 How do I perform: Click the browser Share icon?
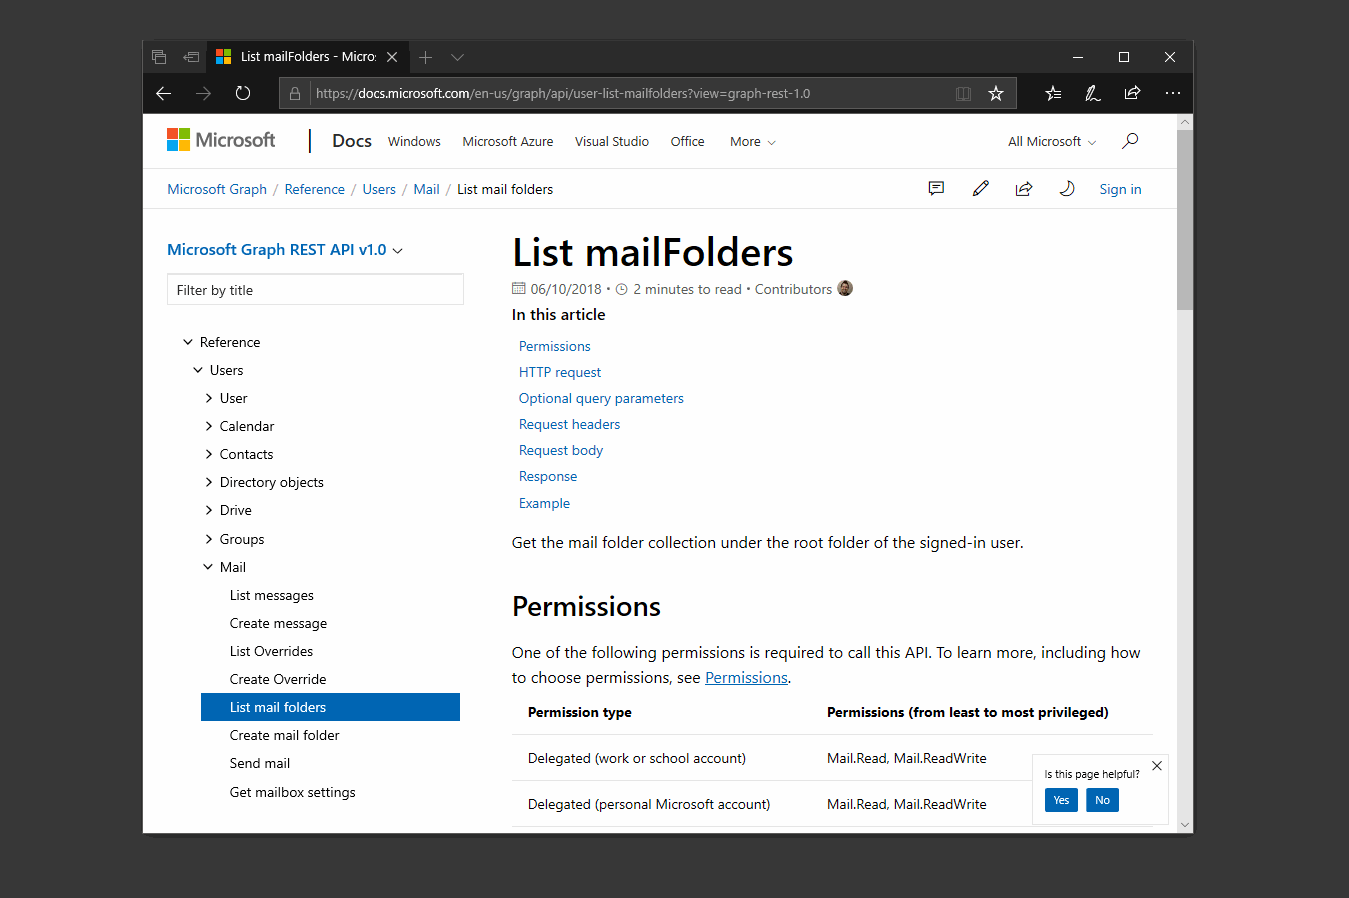tap(1132, 93)
